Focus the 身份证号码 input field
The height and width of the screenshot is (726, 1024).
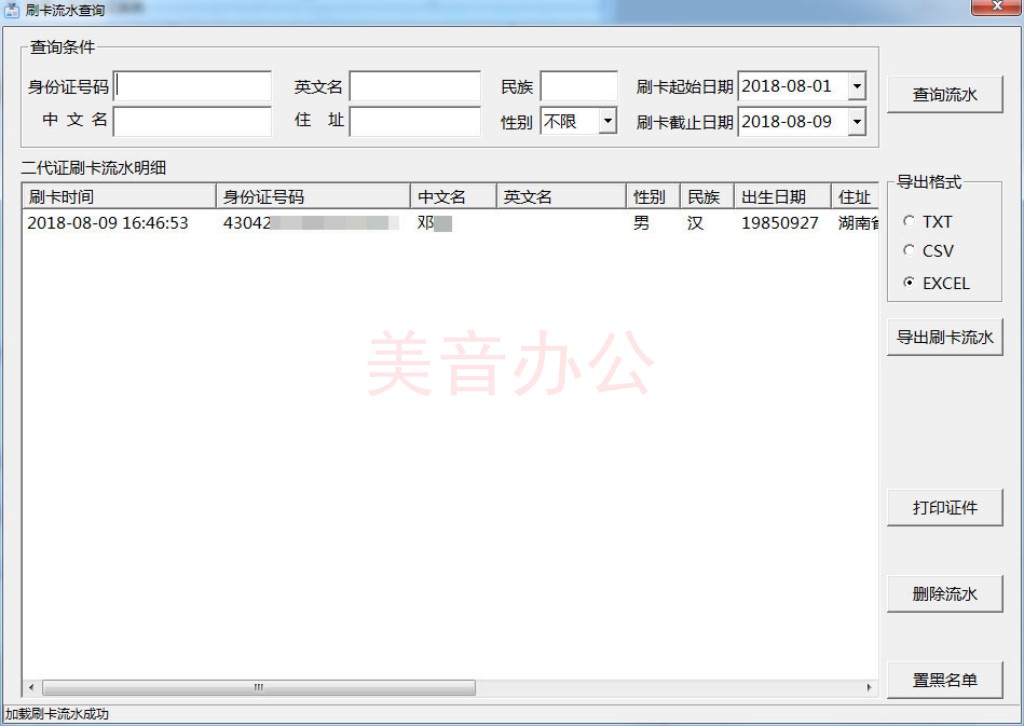click(193, 87)
